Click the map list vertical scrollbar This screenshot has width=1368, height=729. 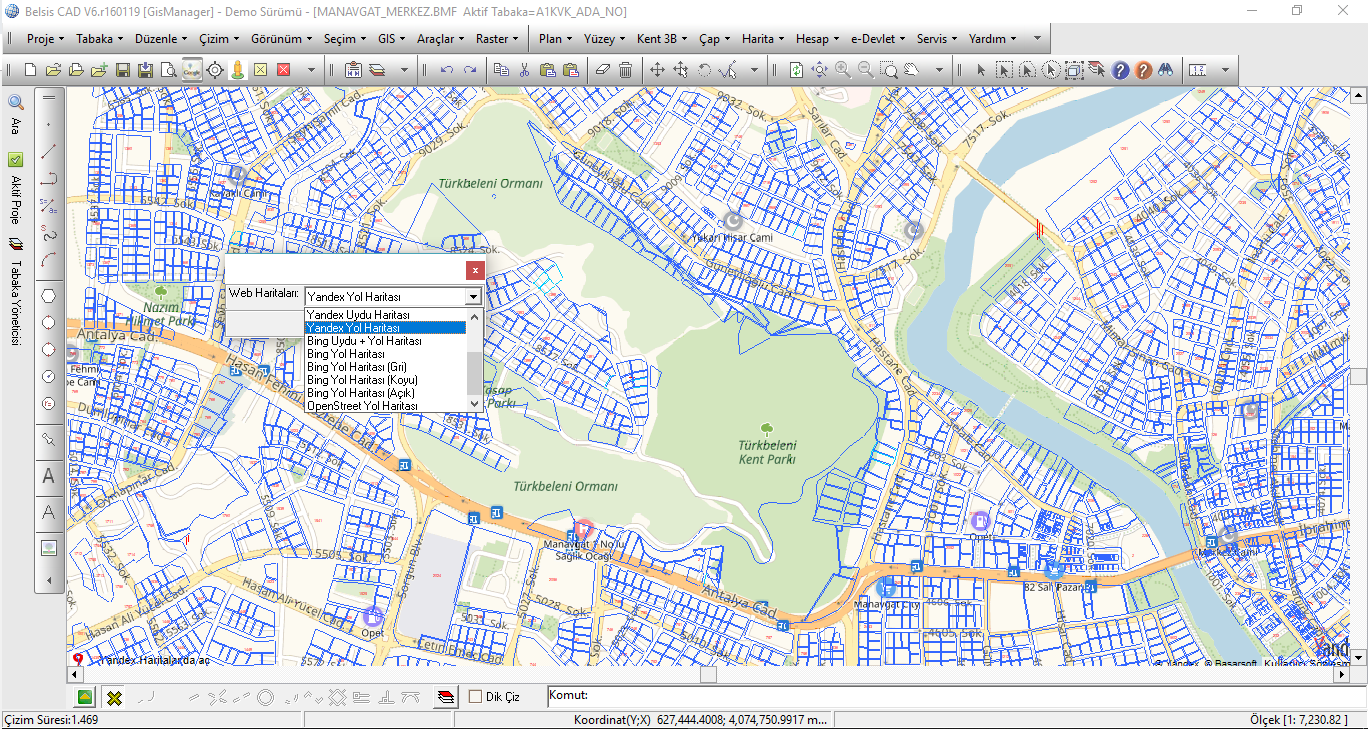click(x=475, y=360)
